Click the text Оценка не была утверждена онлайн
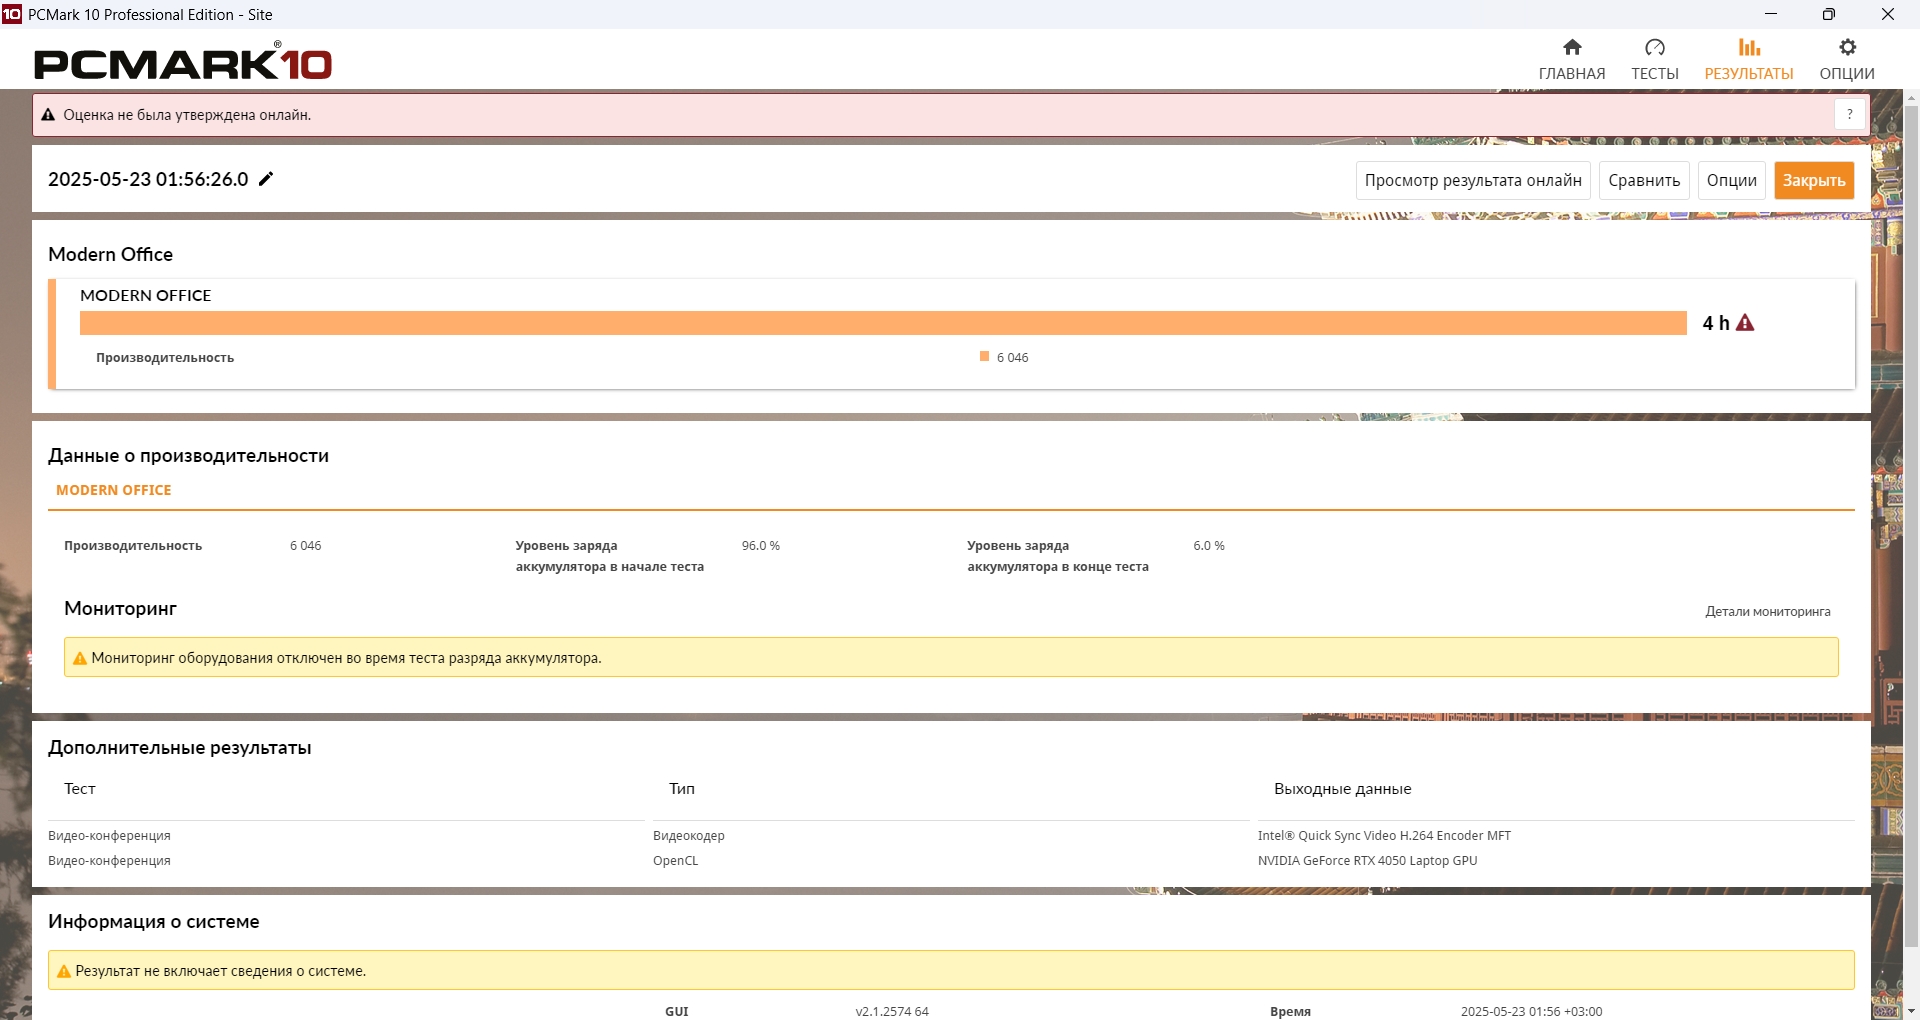Viewport: 1920px width, 1020px height. (x=187, y=115)
